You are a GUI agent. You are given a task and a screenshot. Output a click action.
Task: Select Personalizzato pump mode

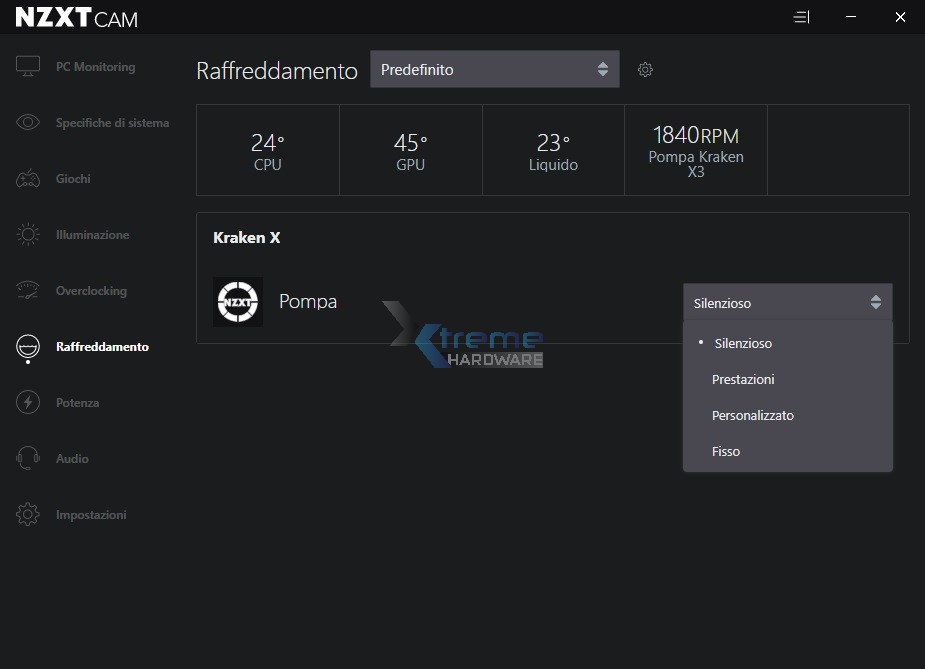[752, 415]
